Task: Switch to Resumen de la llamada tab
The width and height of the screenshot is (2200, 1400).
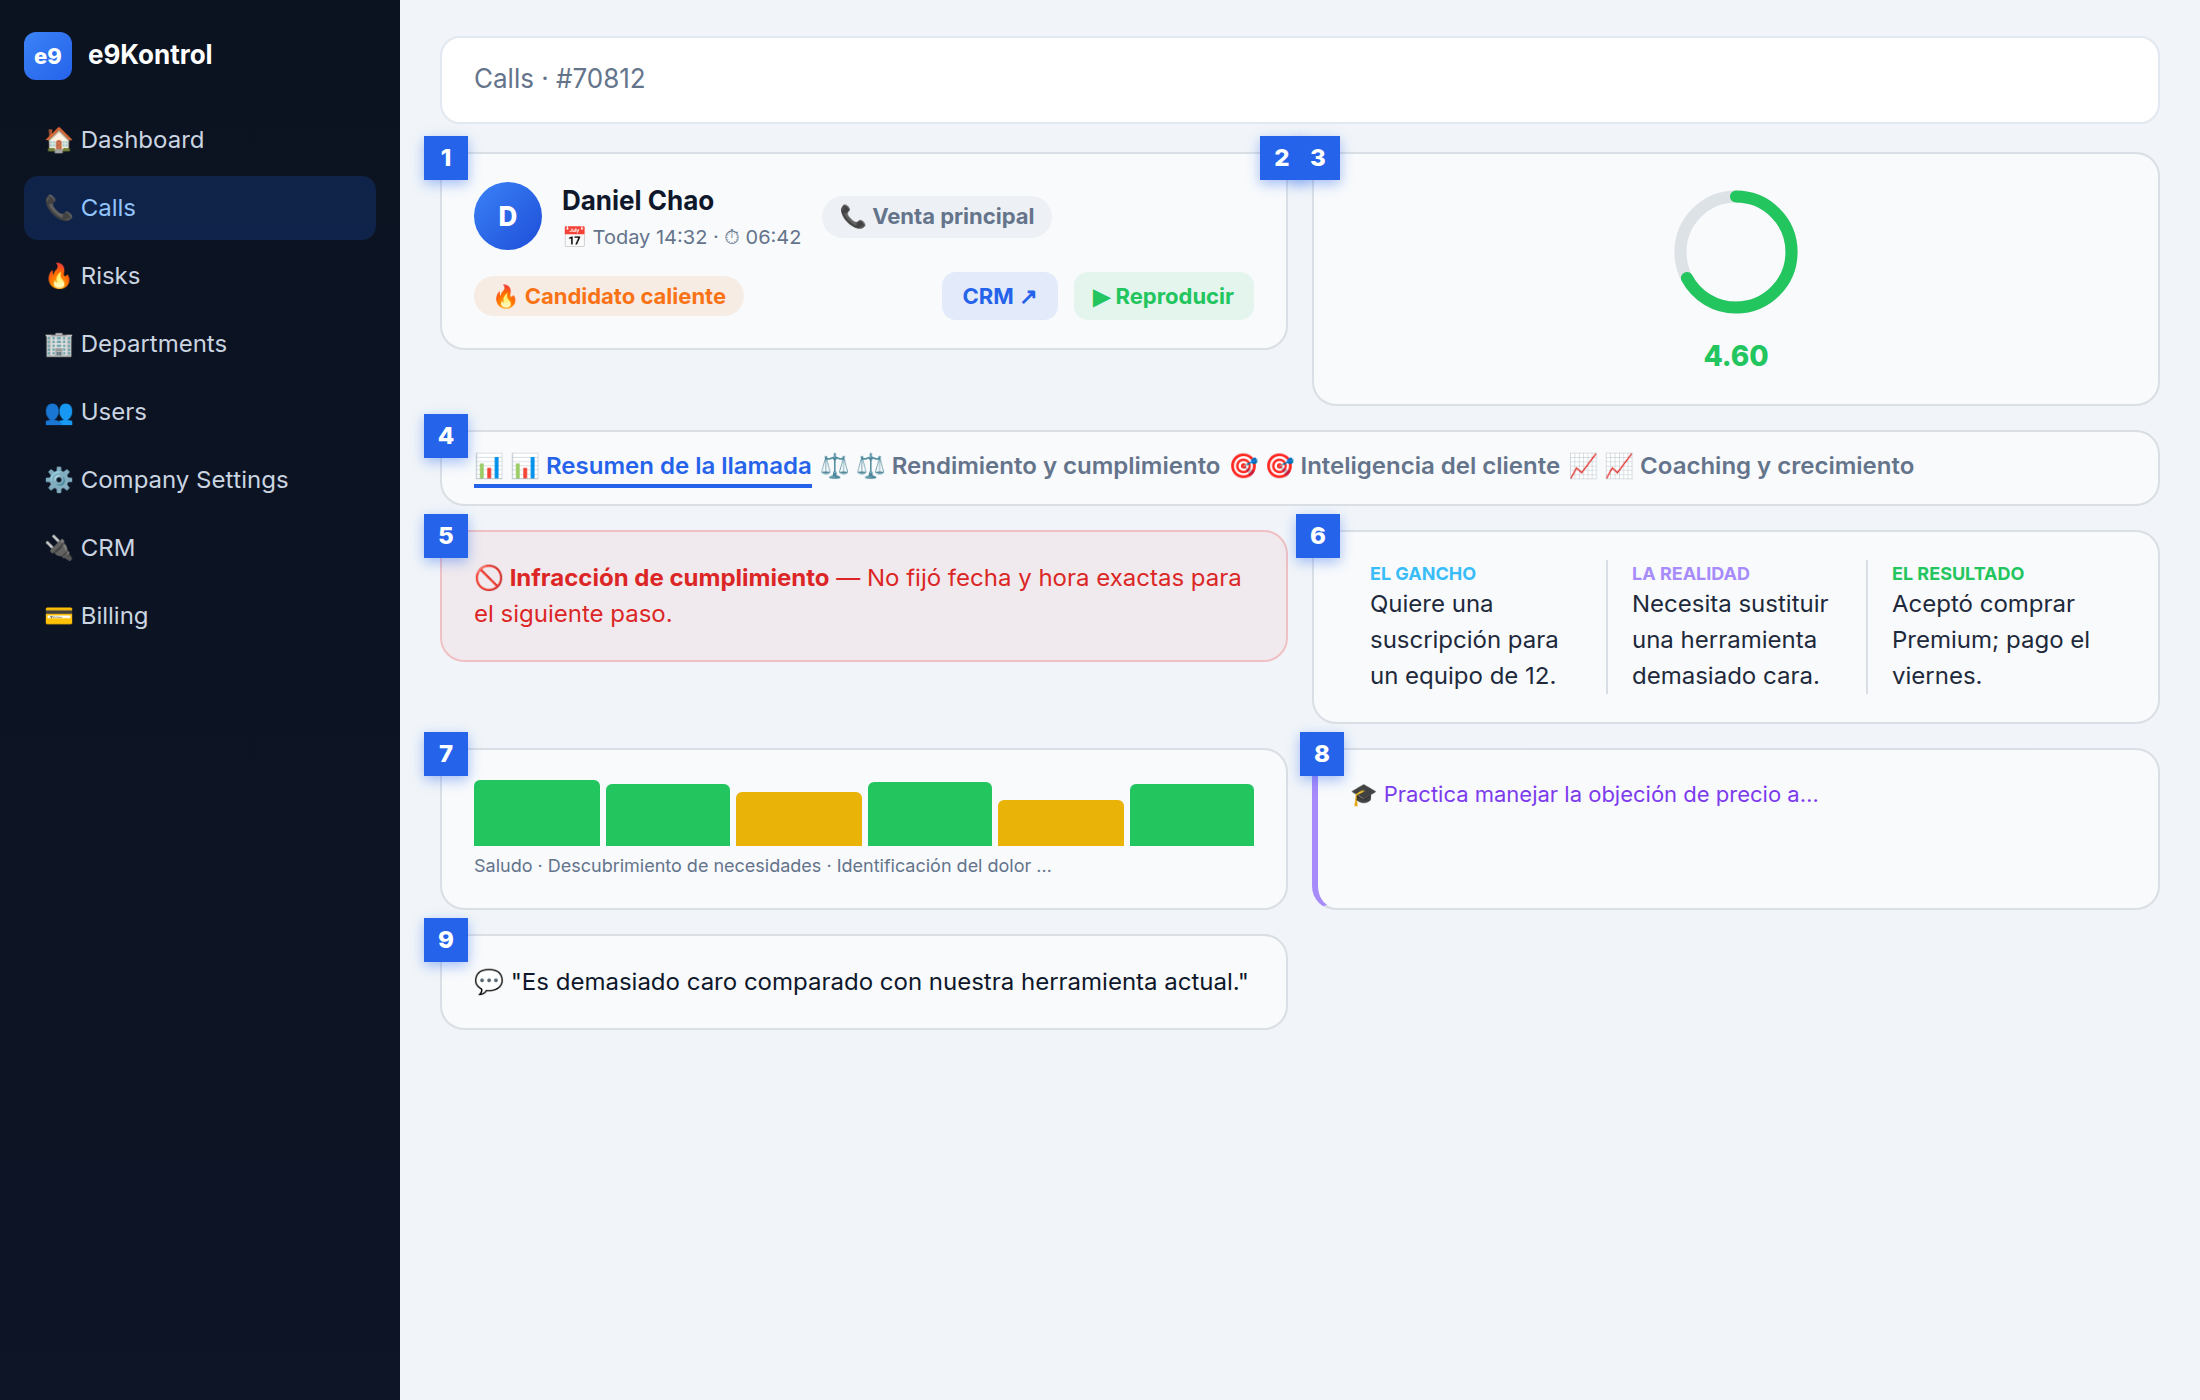Action: tap(643, 466)
